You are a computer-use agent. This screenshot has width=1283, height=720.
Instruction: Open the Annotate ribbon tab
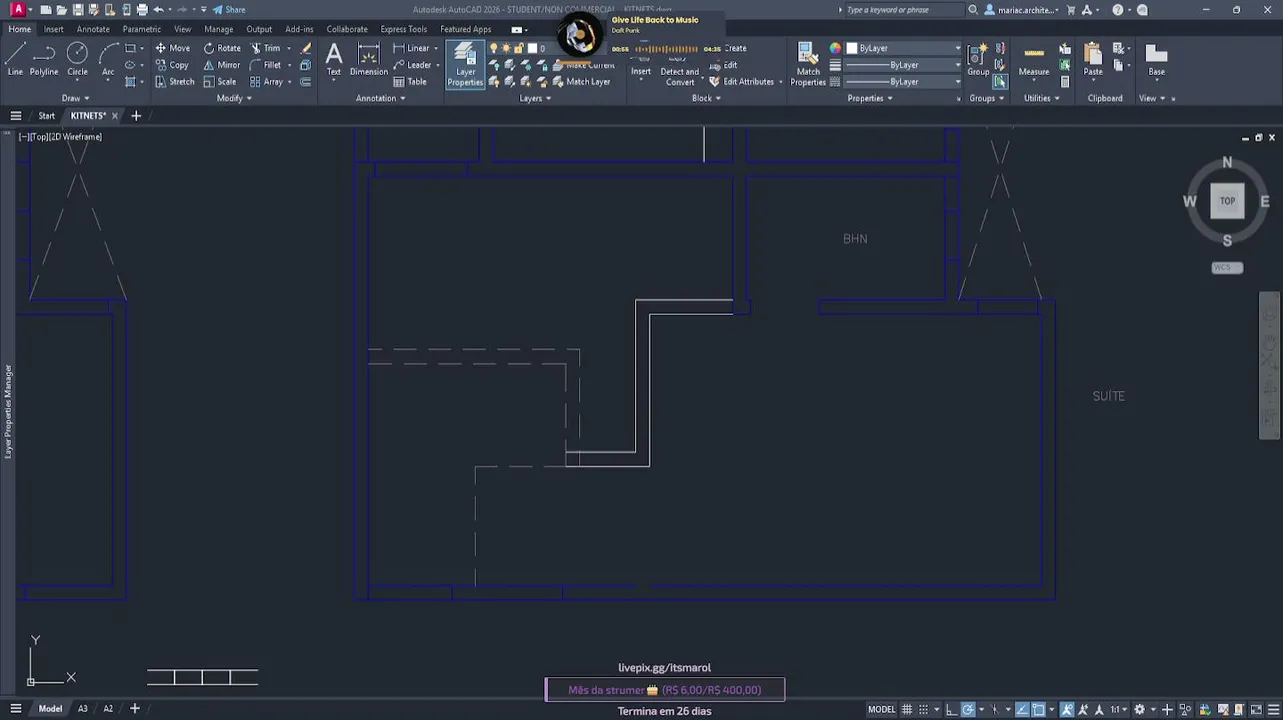click(93, 29)
